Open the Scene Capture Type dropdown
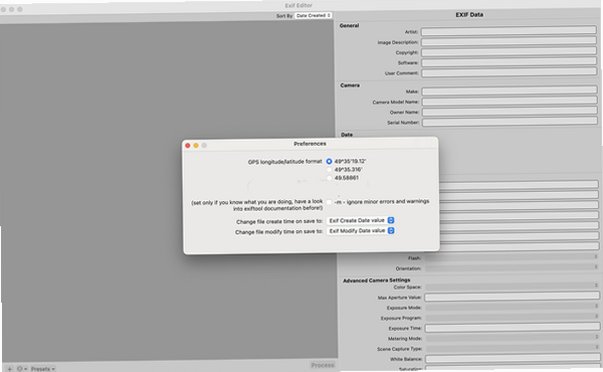Image resolution: width=603 pixels, height=372 pixels. (x=512, y=348)
